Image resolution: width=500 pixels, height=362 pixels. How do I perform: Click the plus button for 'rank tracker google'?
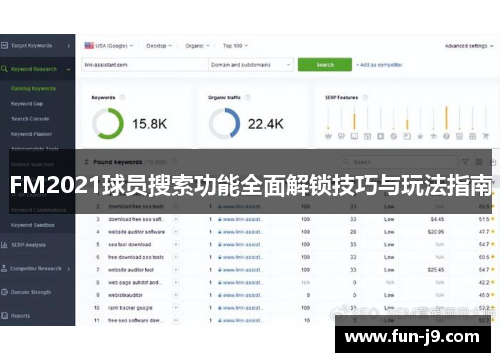(x=176, y=308)
